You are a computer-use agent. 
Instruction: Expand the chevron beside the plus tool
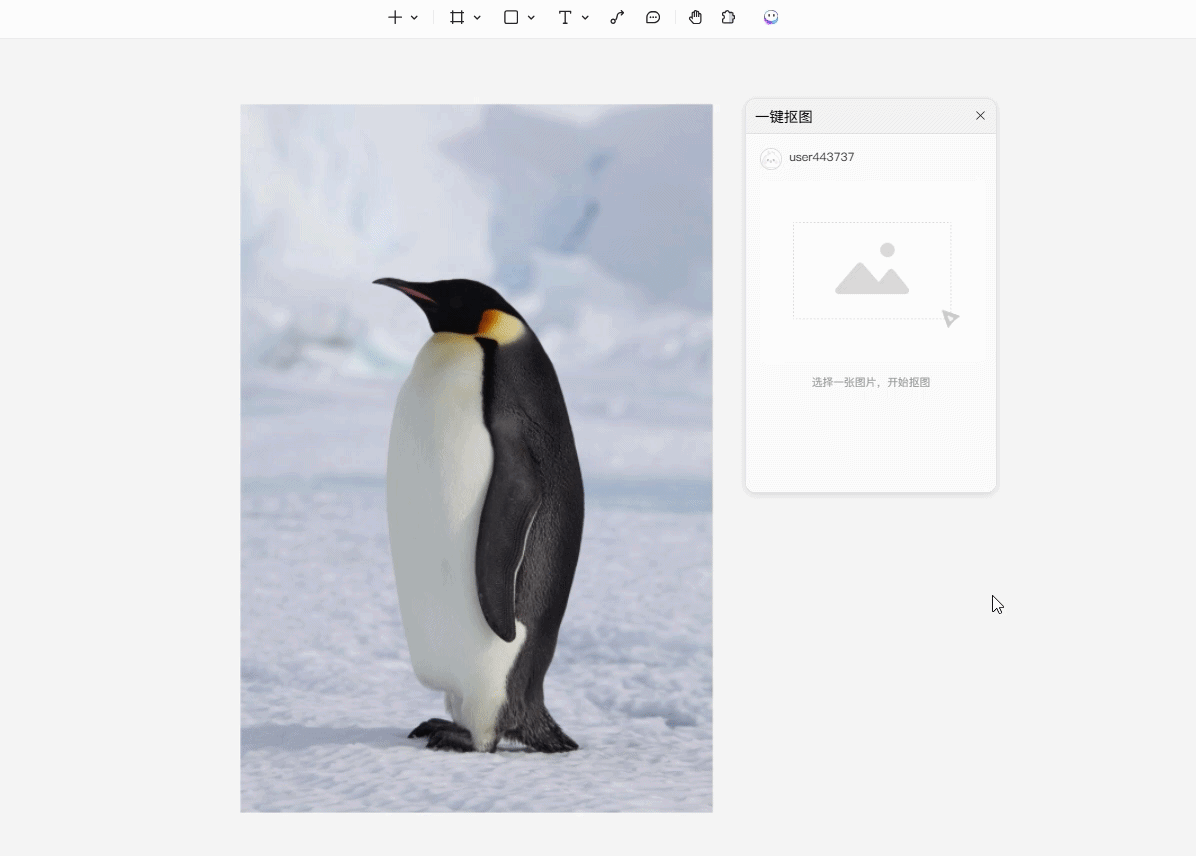[414, 18]
